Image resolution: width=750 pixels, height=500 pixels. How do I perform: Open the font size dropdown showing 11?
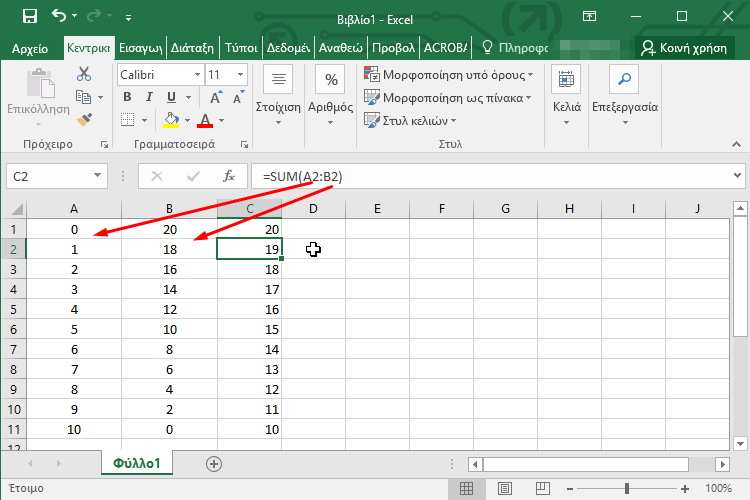tap(241, 75)
